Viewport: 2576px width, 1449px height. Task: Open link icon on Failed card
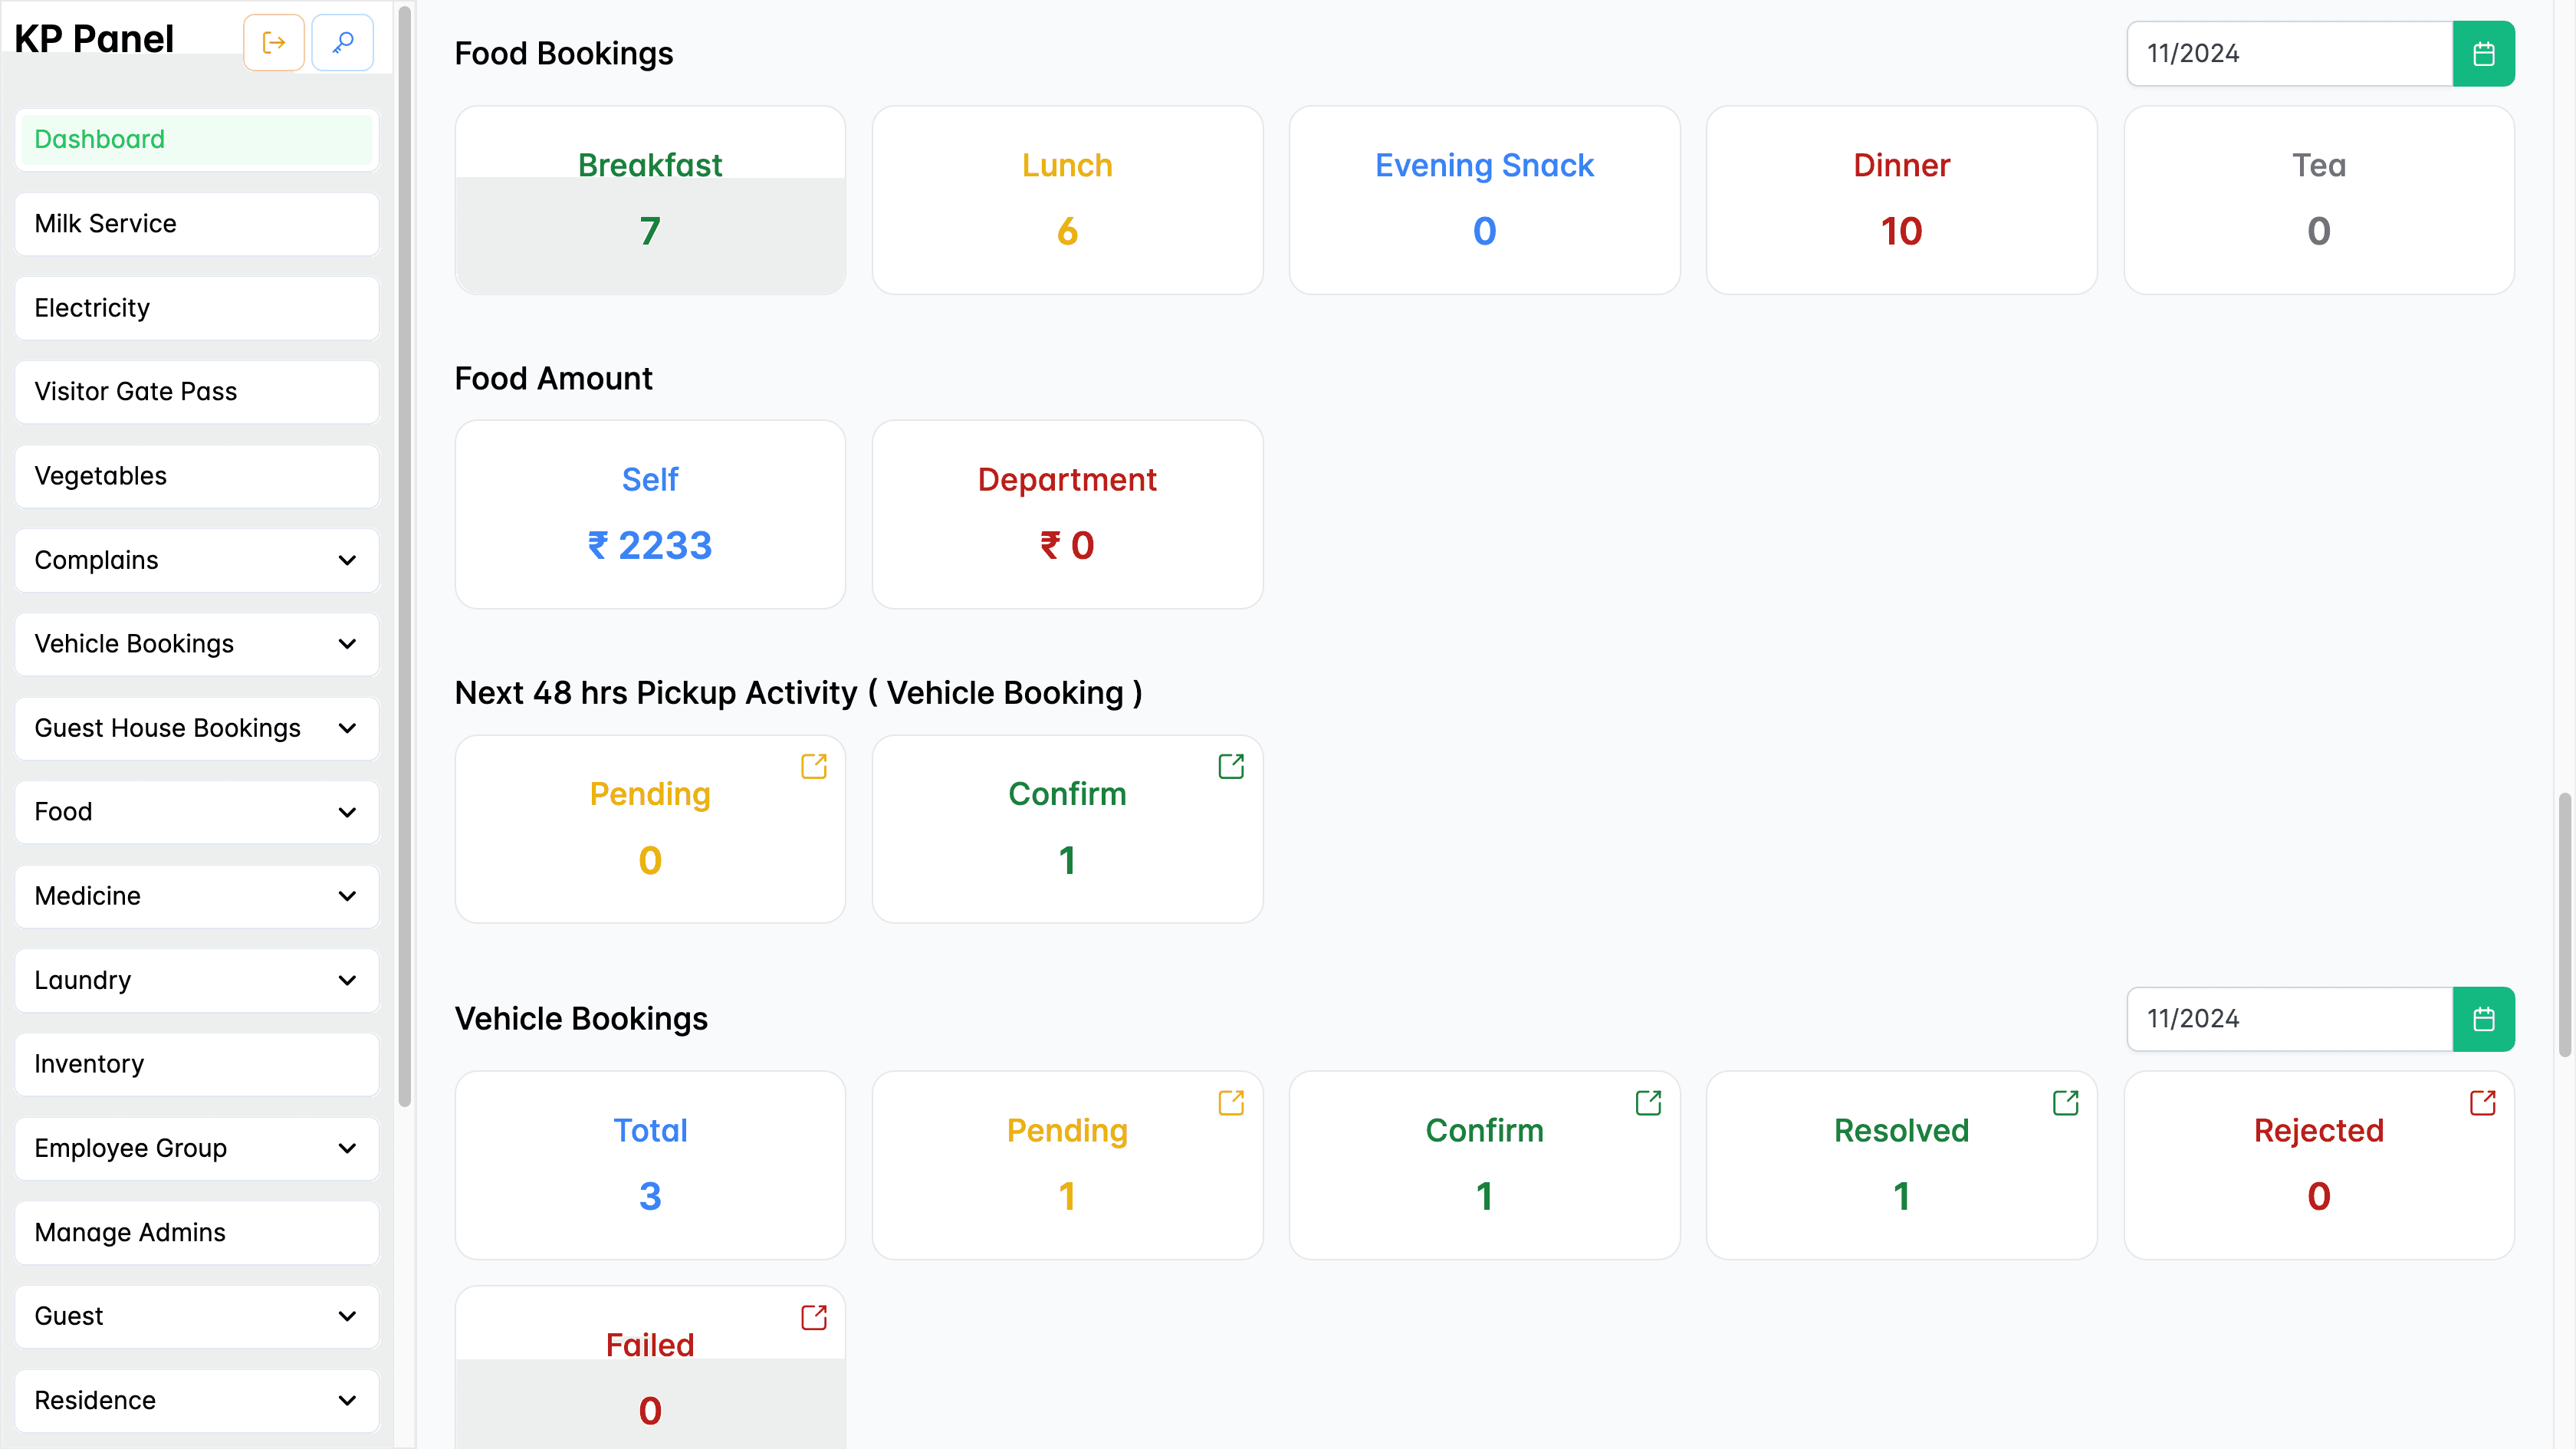click(814, 1317)
